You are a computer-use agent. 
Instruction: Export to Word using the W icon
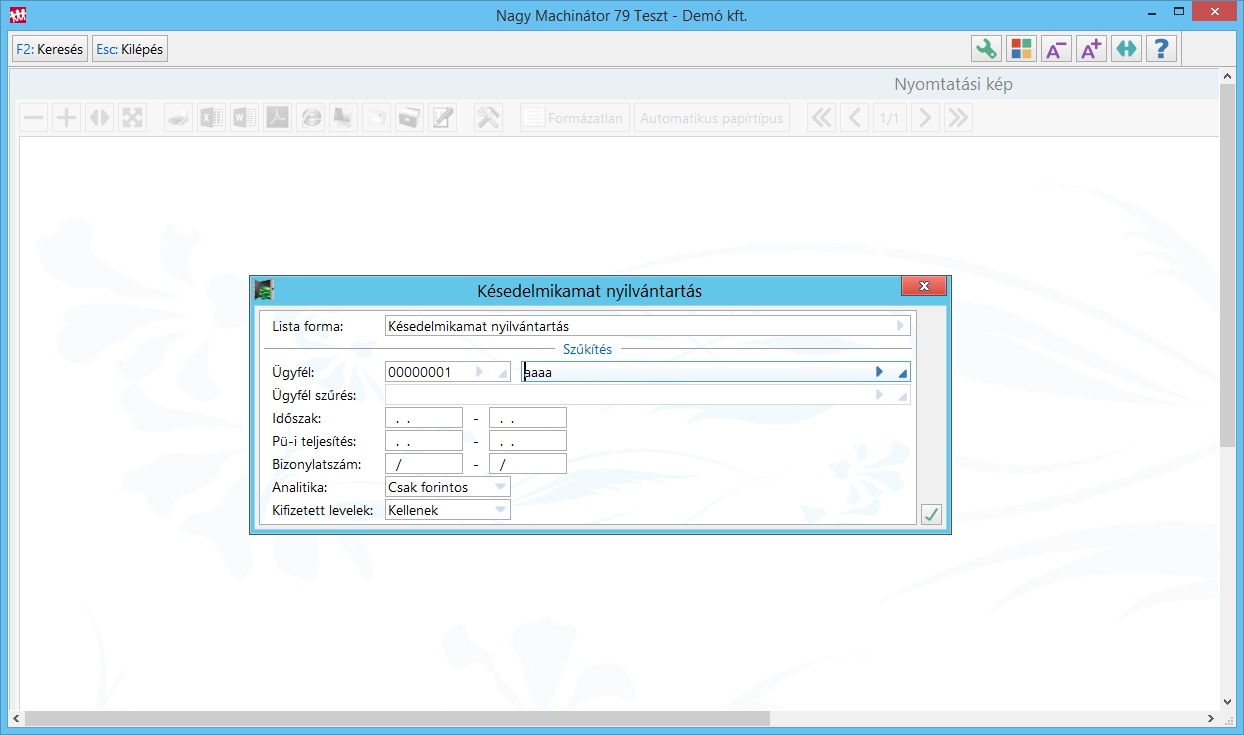(244, 118)
